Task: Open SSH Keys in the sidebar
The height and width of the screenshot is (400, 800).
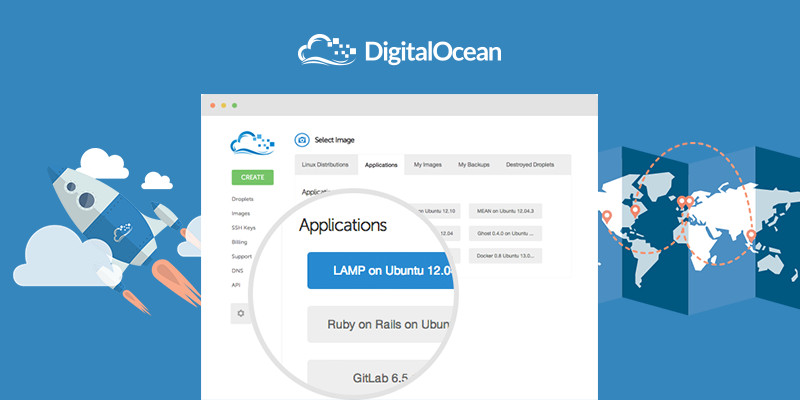Action: pyautogui.click(x=243, y=228)
